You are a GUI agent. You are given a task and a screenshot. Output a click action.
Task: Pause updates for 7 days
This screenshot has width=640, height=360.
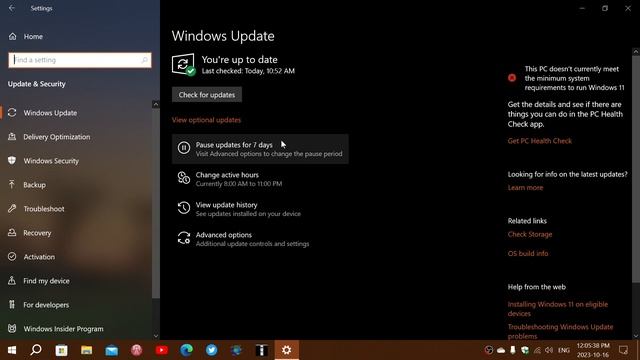260,149
